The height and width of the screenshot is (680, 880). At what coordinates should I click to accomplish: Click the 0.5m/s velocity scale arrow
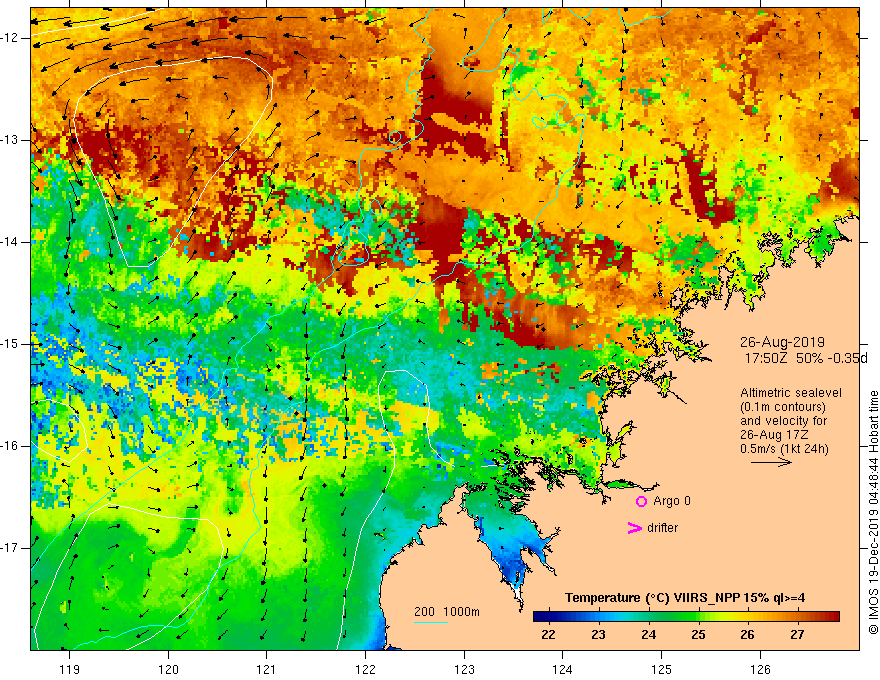771,462
